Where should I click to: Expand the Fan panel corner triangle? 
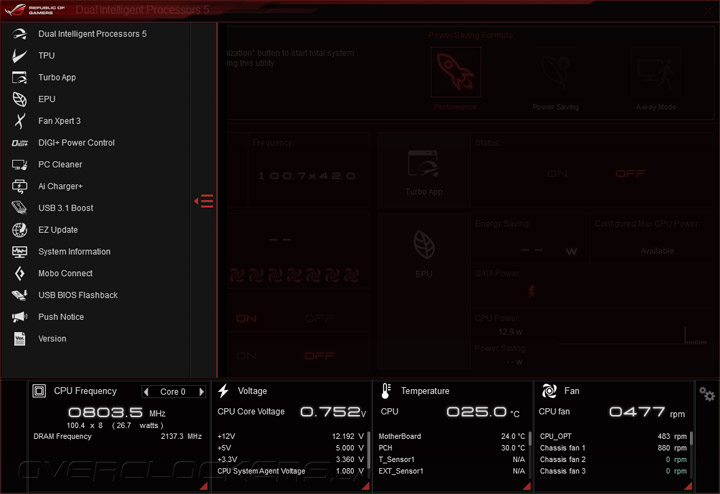point(688,486)
